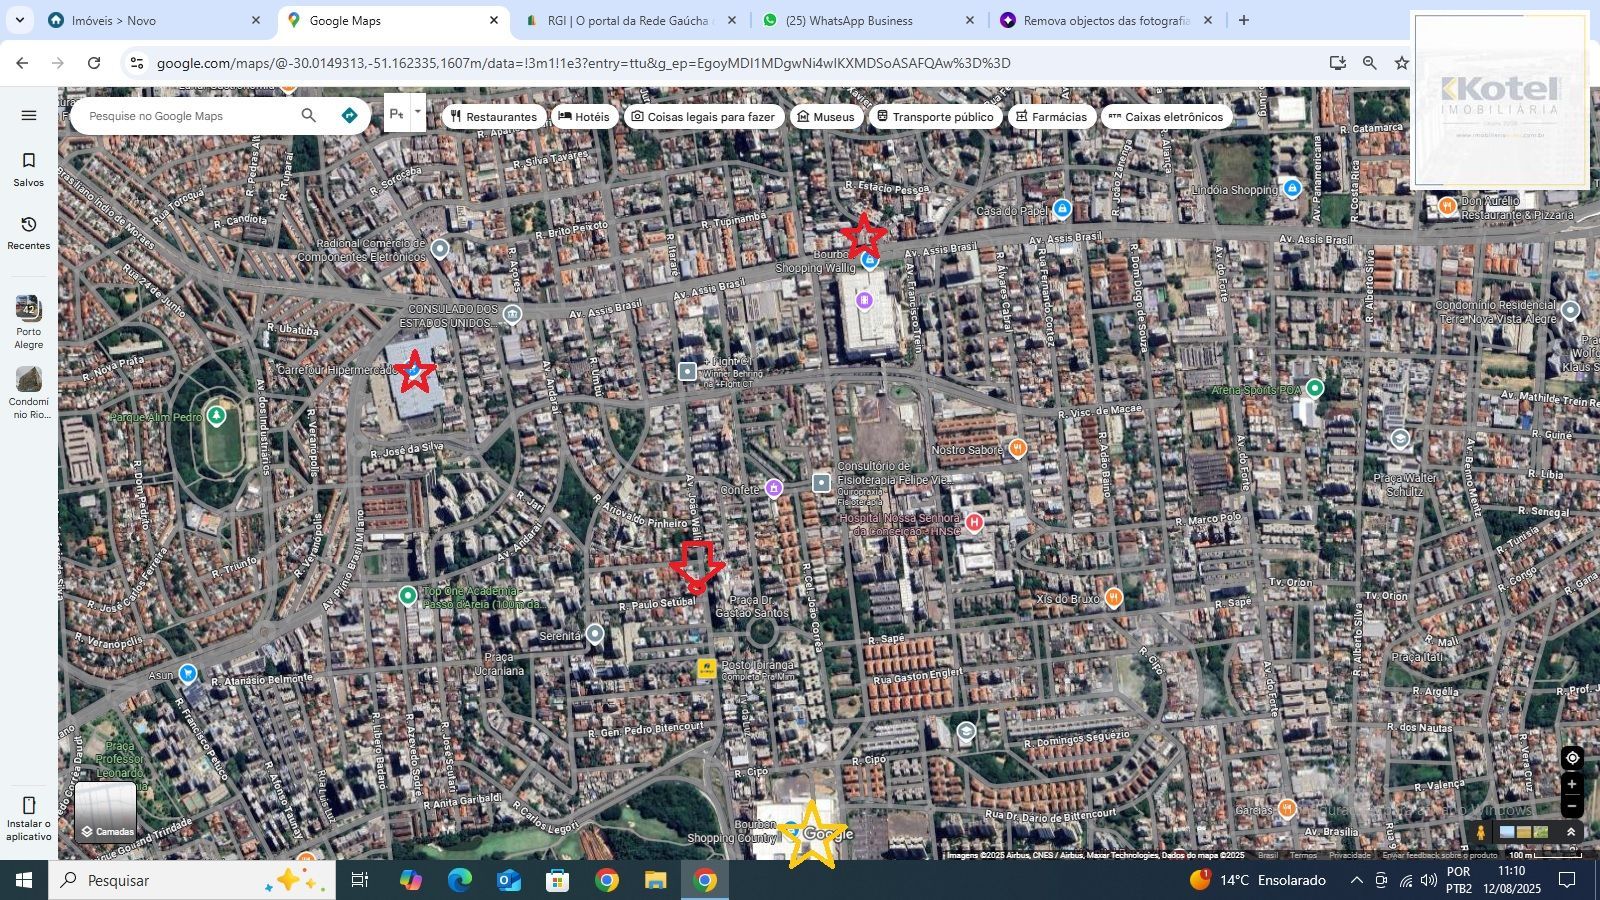This screenshot has width=1600, height=900.
Task: Open Recentes history panel
Action: tap(29, 232)
